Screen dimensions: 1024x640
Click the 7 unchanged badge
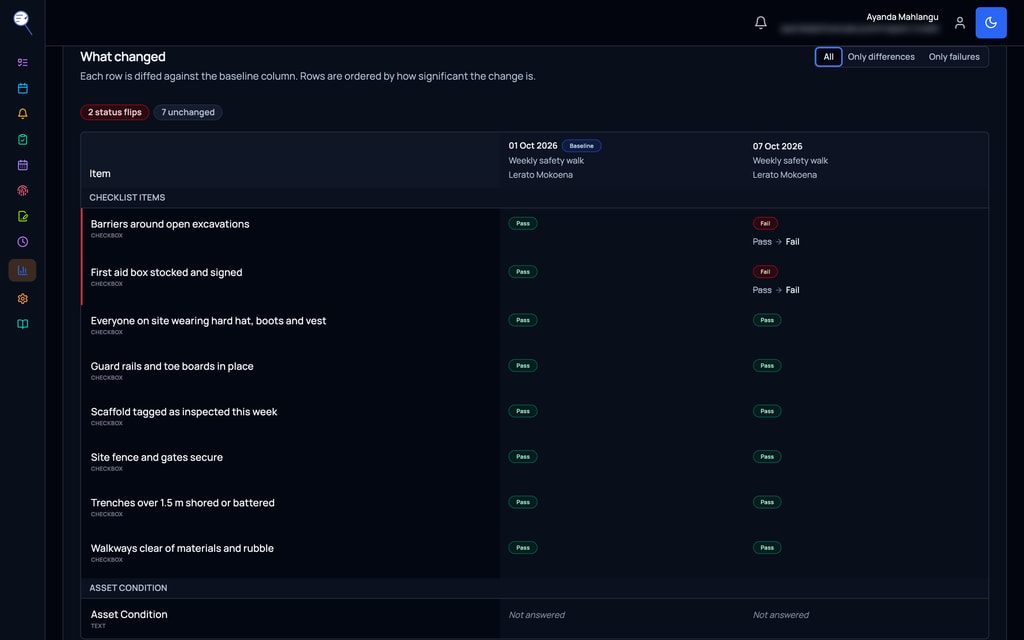coord(188,112)
